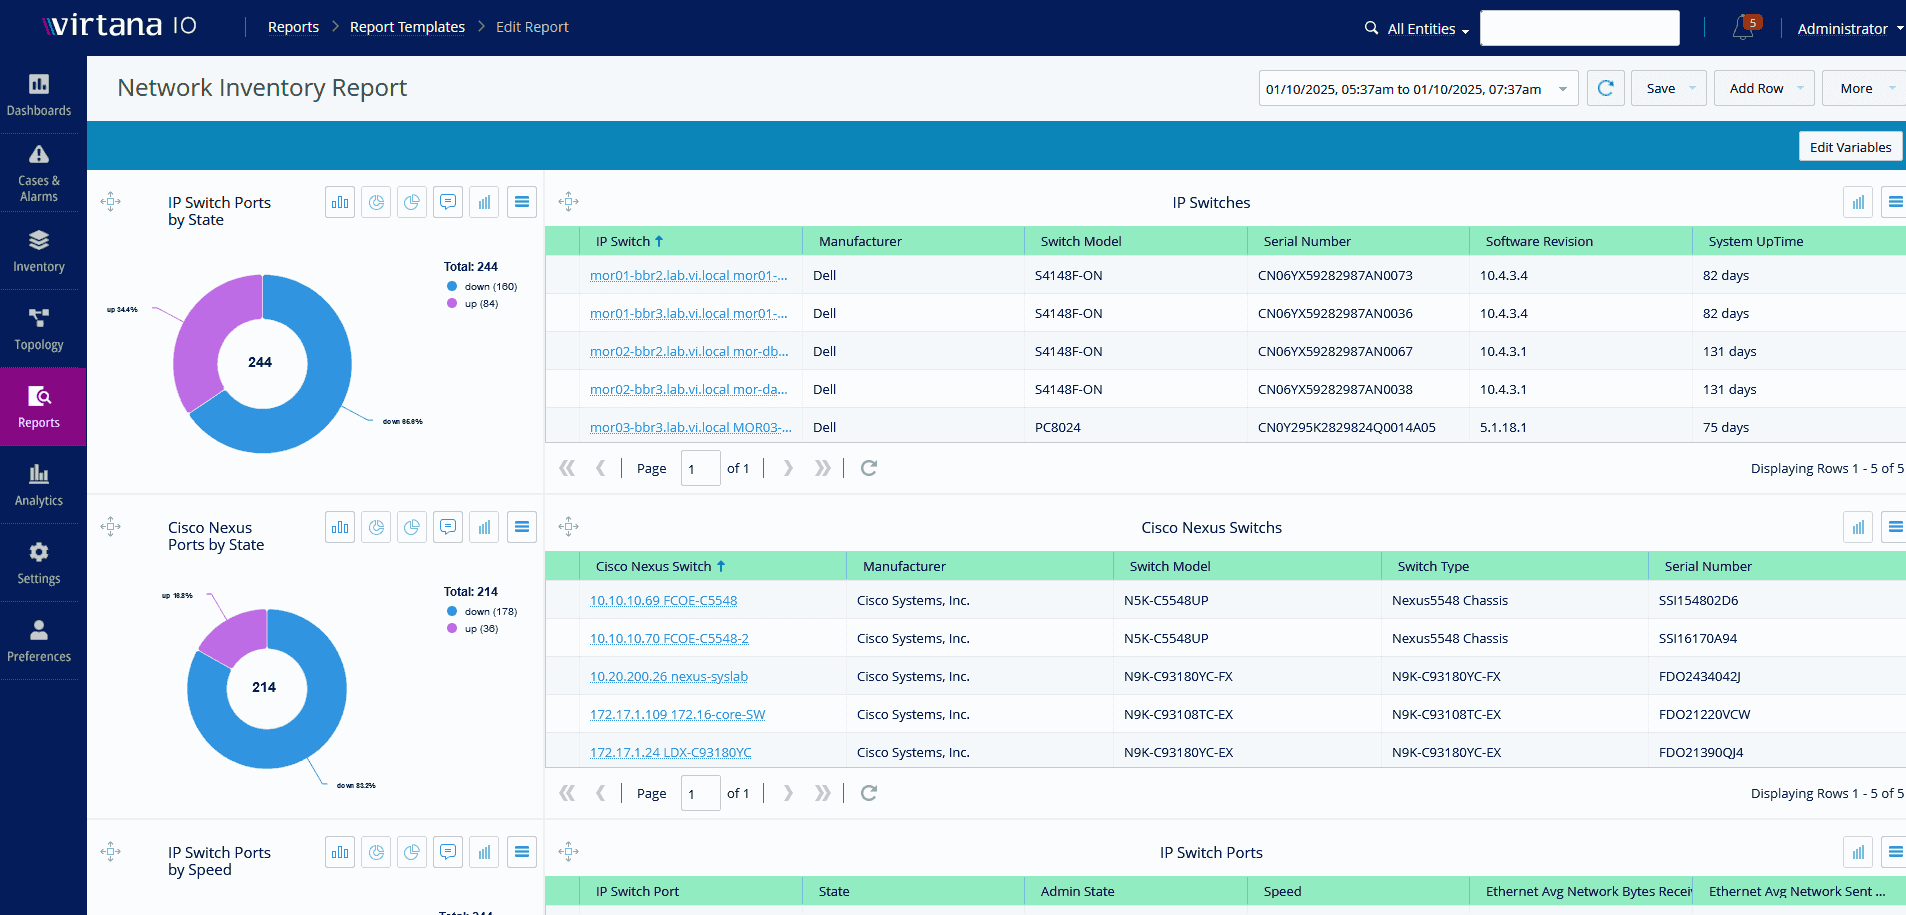Click the move handle of Cisco Nexus Ports by State
The width and height of the screenshot is (1906, 915).
(x=111, y=527)
